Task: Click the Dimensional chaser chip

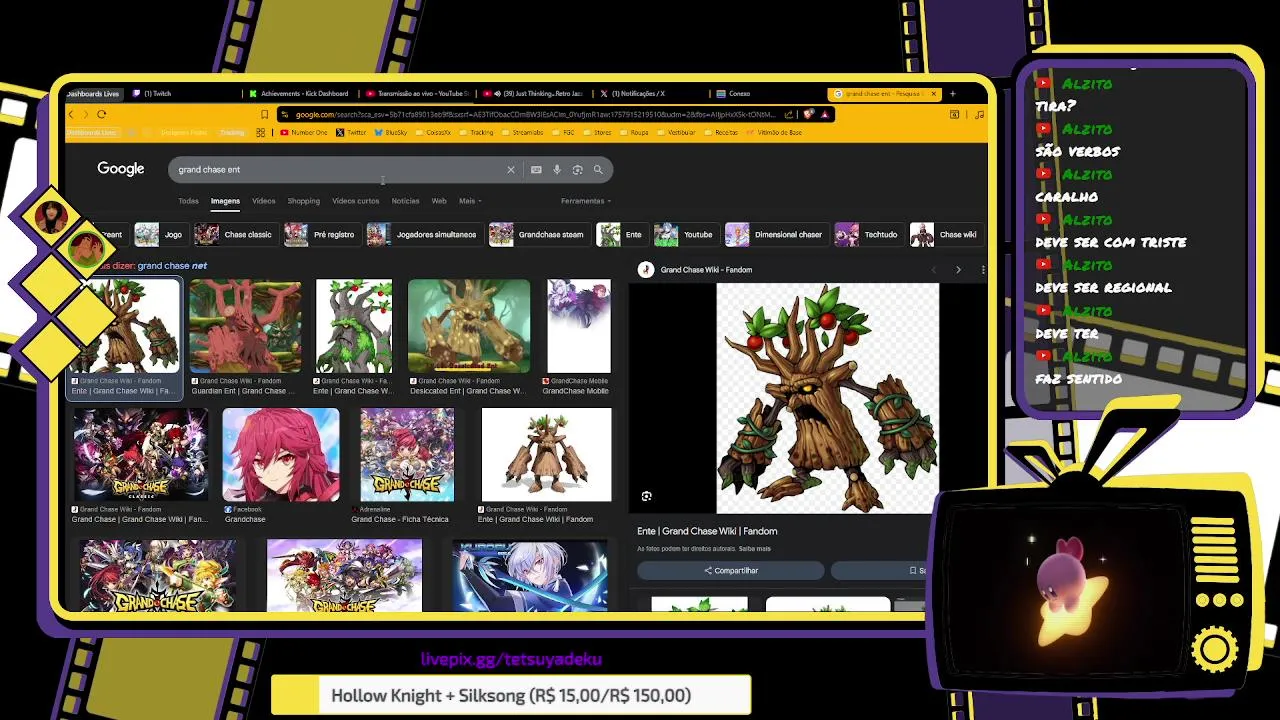Action: click(776, 235)
